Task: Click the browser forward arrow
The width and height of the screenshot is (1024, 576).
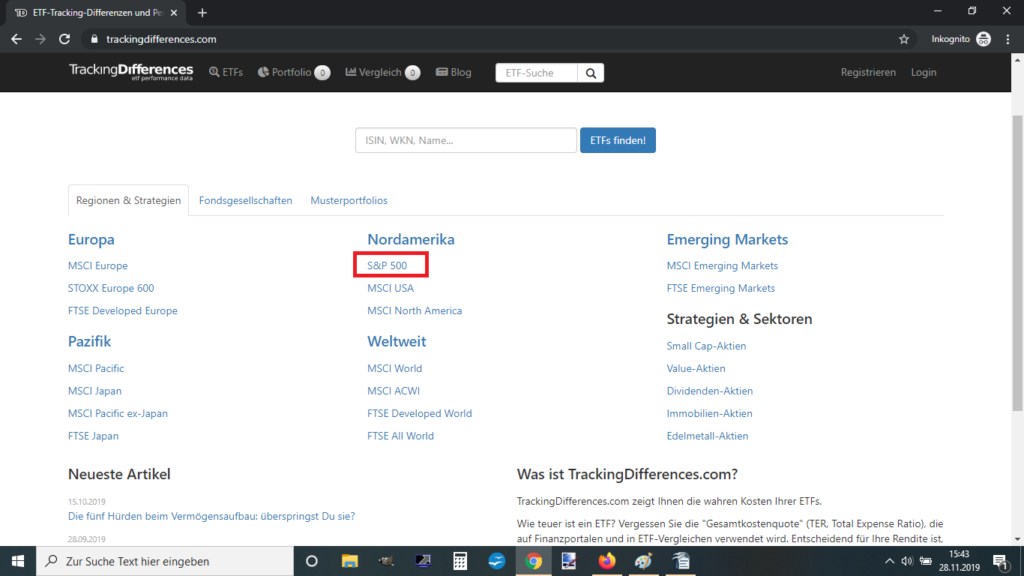Action: [x=40, y=39]
